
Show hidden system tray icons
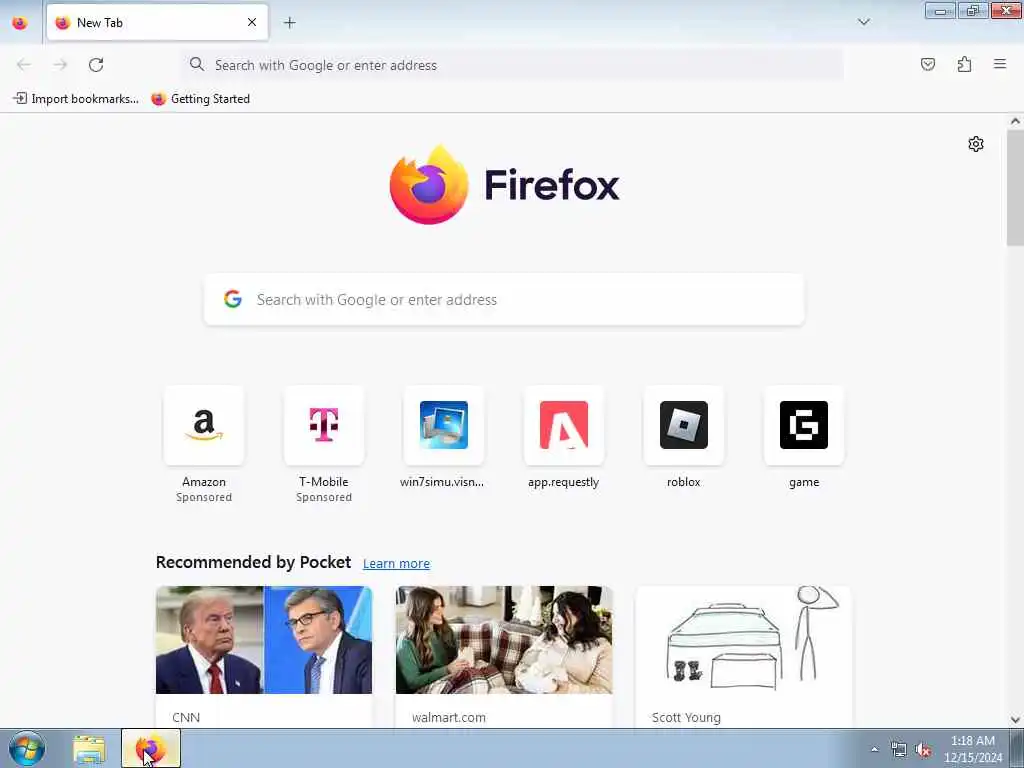tap(874, 749)
